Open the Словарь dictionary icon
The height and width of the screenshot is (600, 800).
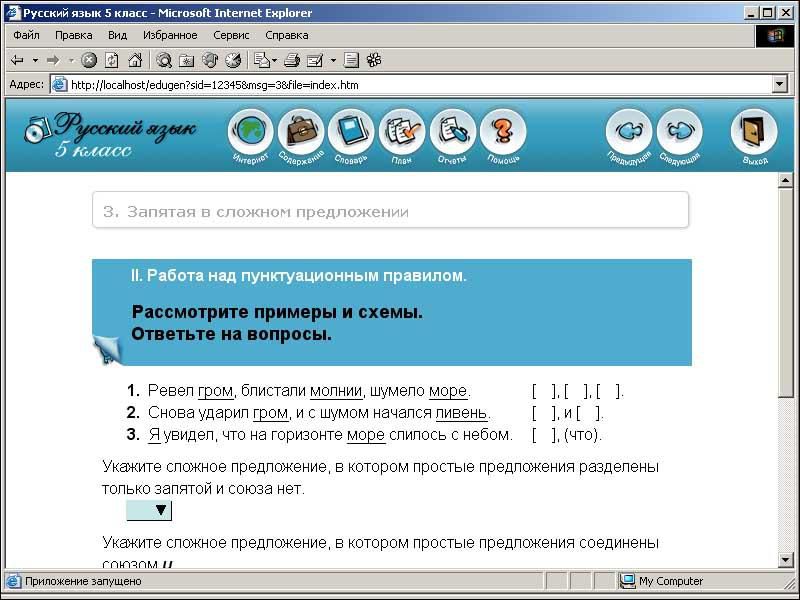click(351, 131)
